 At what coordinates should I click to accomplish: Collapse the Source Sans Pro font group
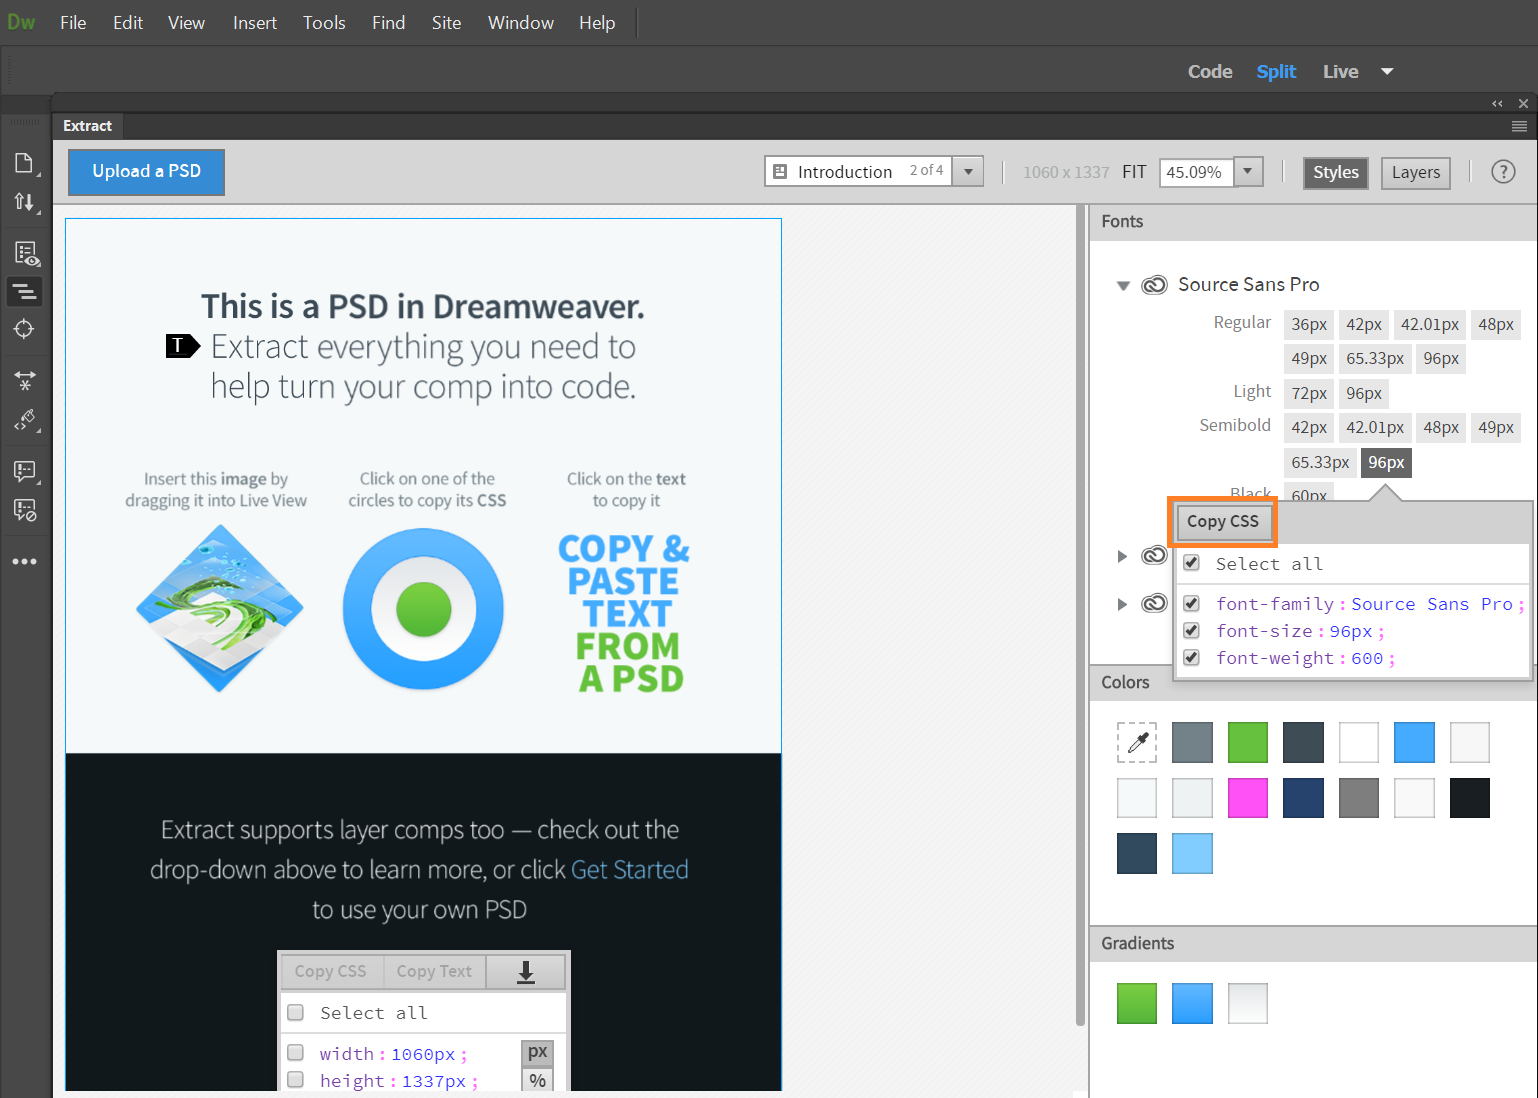click(x=1122, y=285)
